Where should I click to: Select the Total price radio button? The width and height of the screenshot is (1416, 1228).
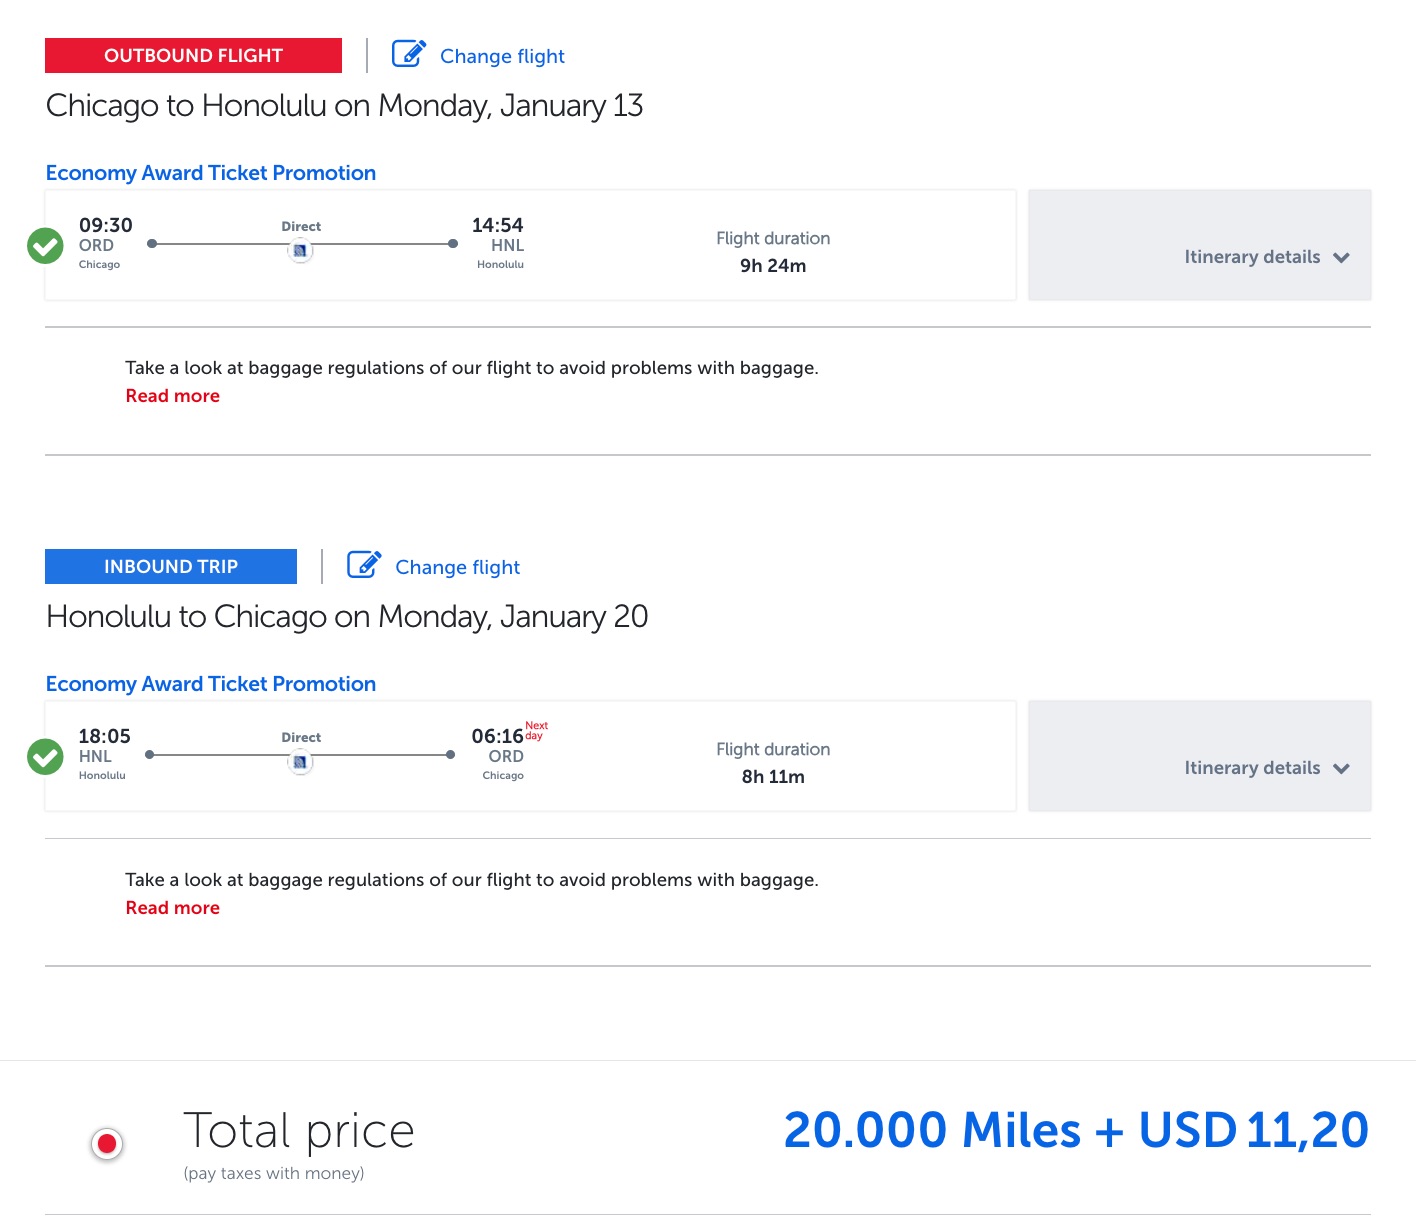pos(107,1143)
